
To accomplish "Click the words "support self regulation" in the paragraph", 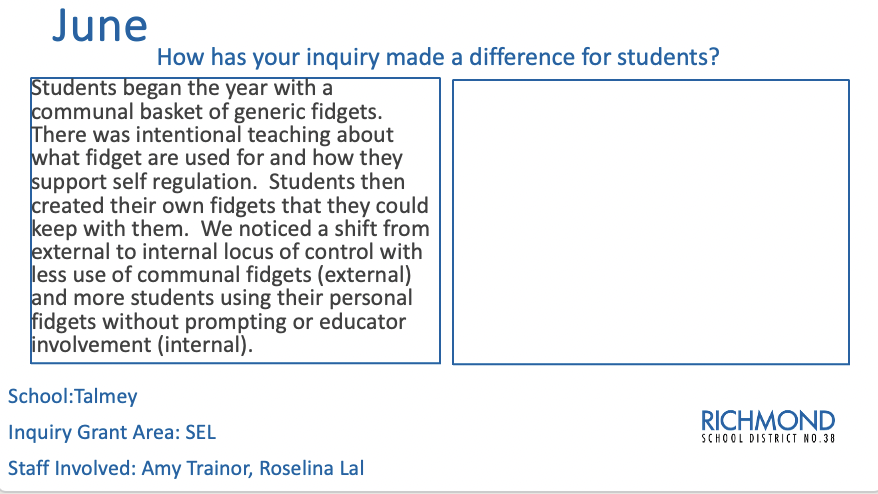I will point(143,182).
